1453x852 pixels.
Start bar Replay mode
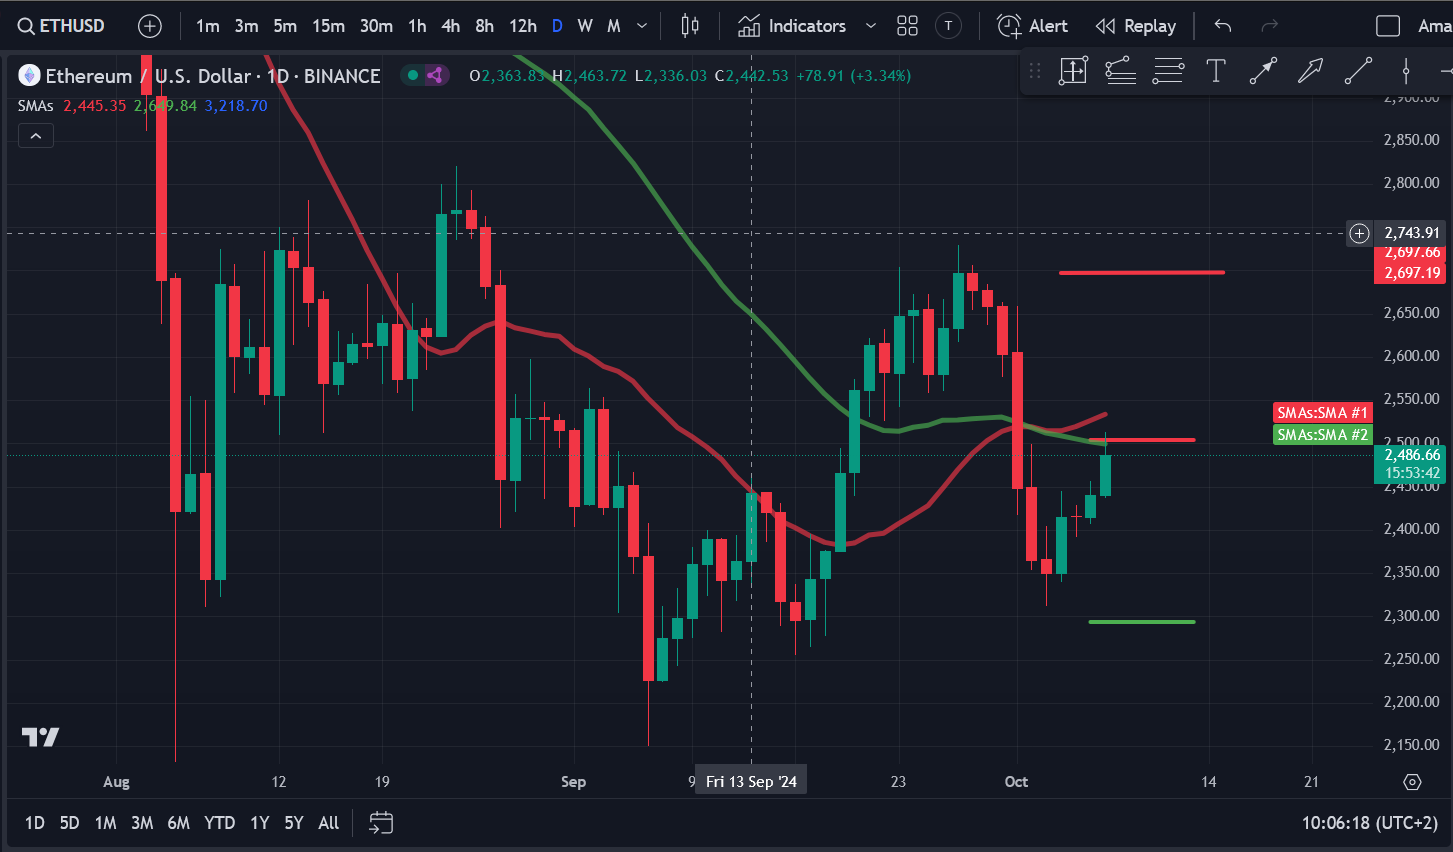pyautogui.click(x=1135, y=26)
